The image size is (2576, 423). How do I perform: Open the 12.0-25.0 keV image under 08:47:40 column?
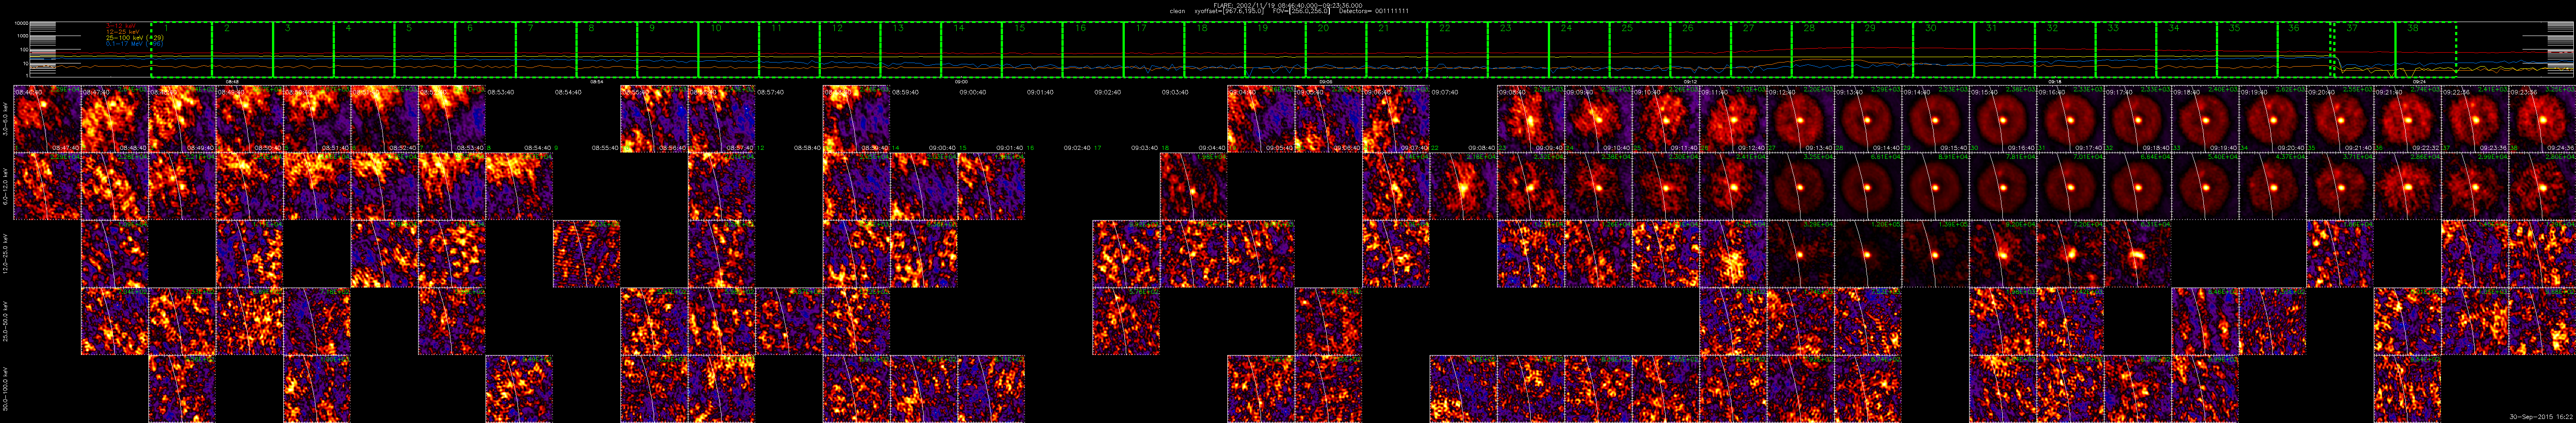114,254
